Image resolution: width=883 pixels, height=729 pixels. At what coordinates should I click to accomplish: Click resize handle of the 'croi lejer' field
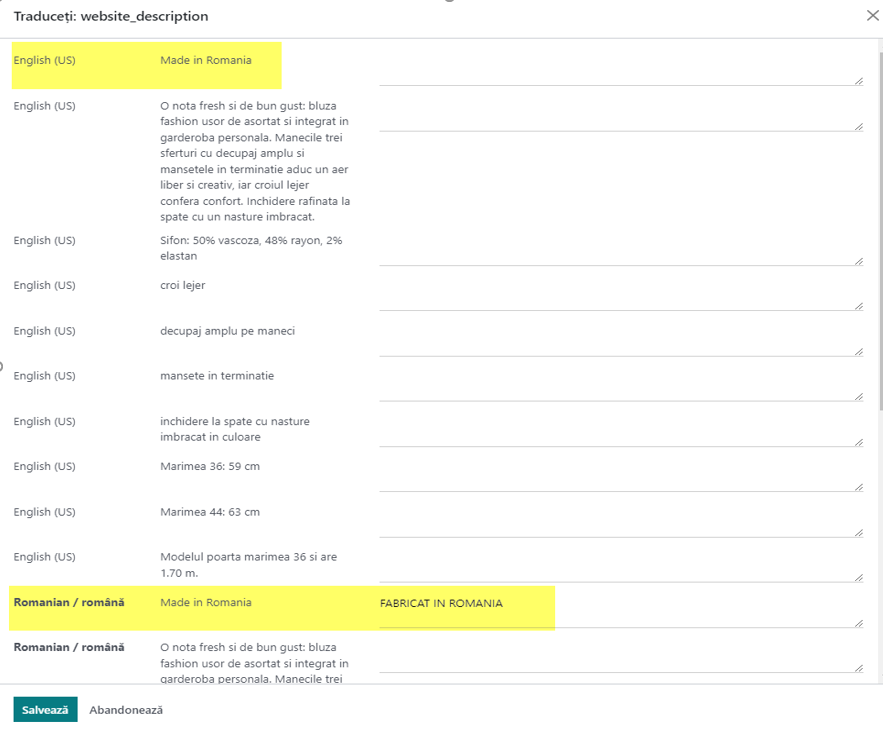858,306
